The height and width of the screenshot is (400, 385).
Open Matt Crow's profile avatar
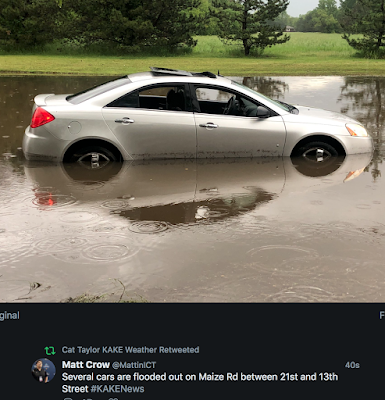point(43,370)
